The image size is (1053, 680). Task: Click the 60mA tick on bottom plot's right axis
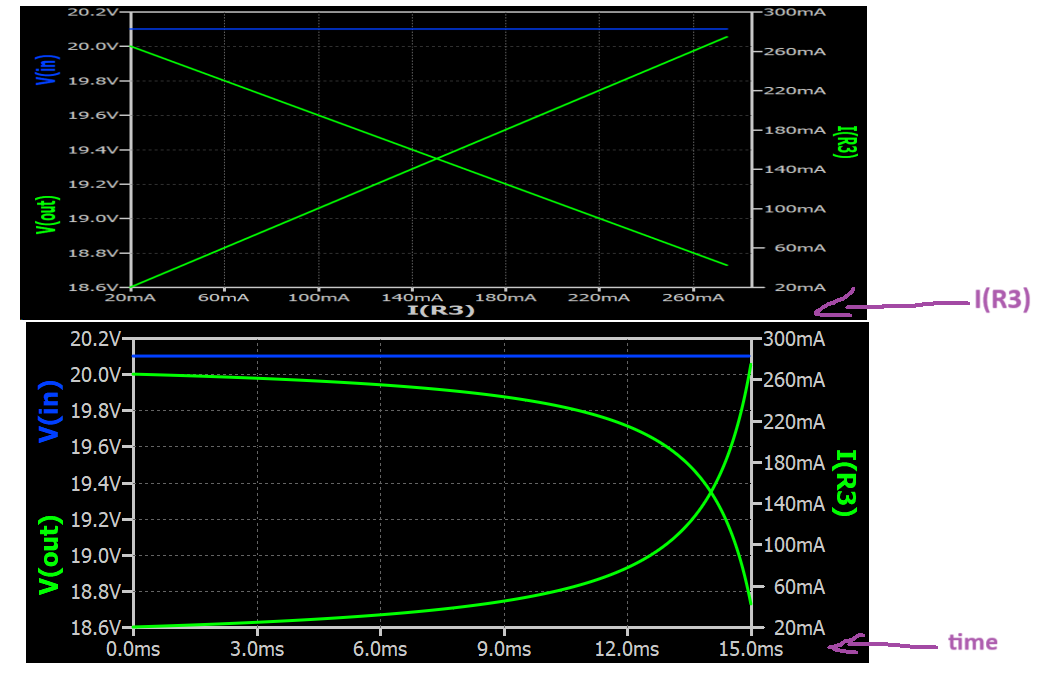pyautogui.click(x=799, y=587)
